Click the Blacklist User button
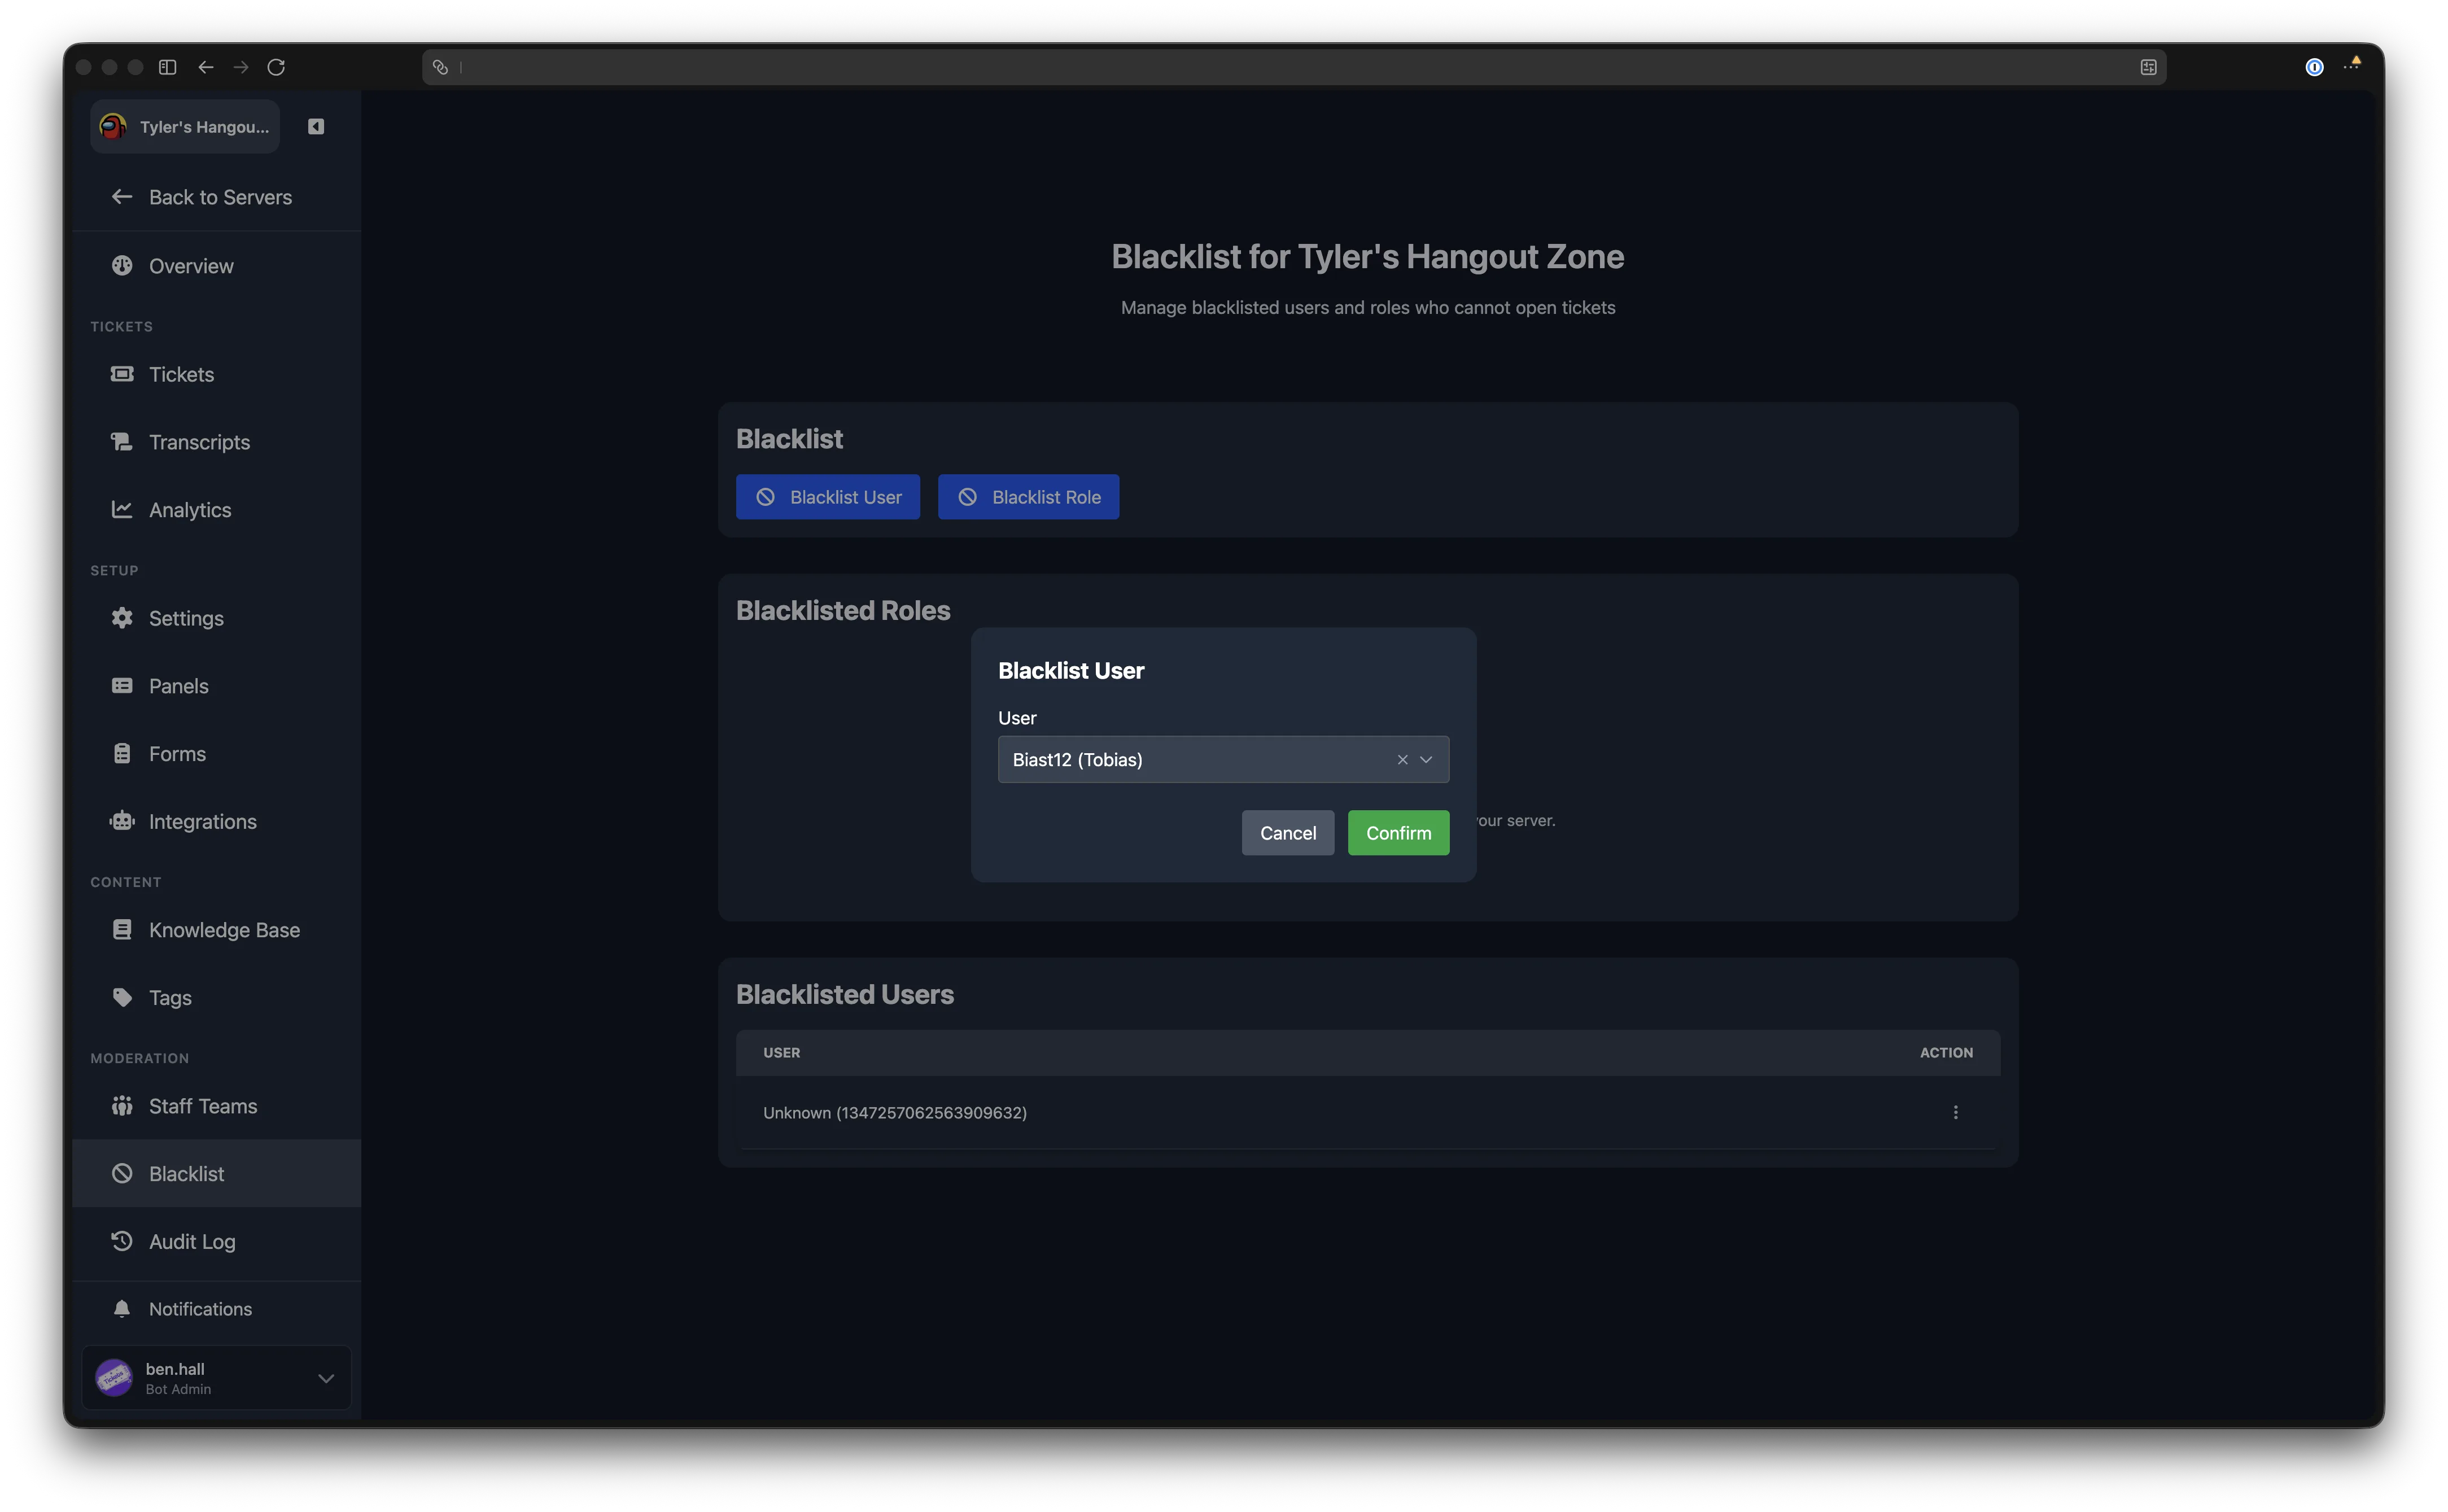The height and width of the screenshot is (1512, 2448). coord(828,497)
